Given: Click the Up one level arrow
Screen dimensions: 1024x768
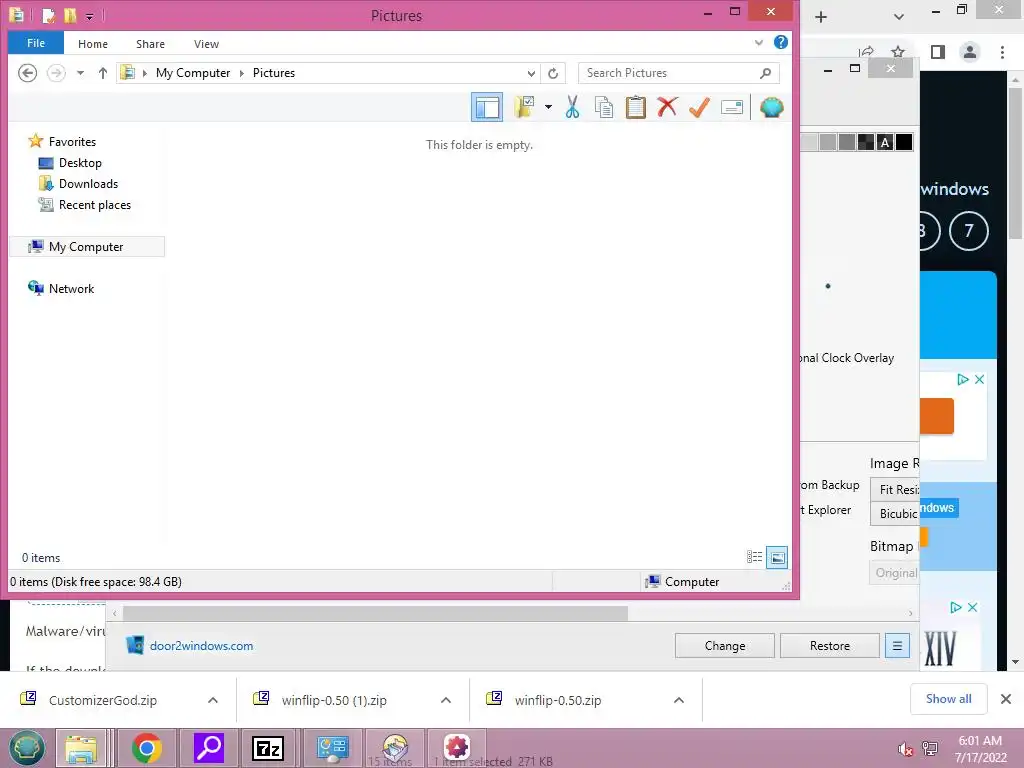Looking at the screenshot, I should pos(103,72).
